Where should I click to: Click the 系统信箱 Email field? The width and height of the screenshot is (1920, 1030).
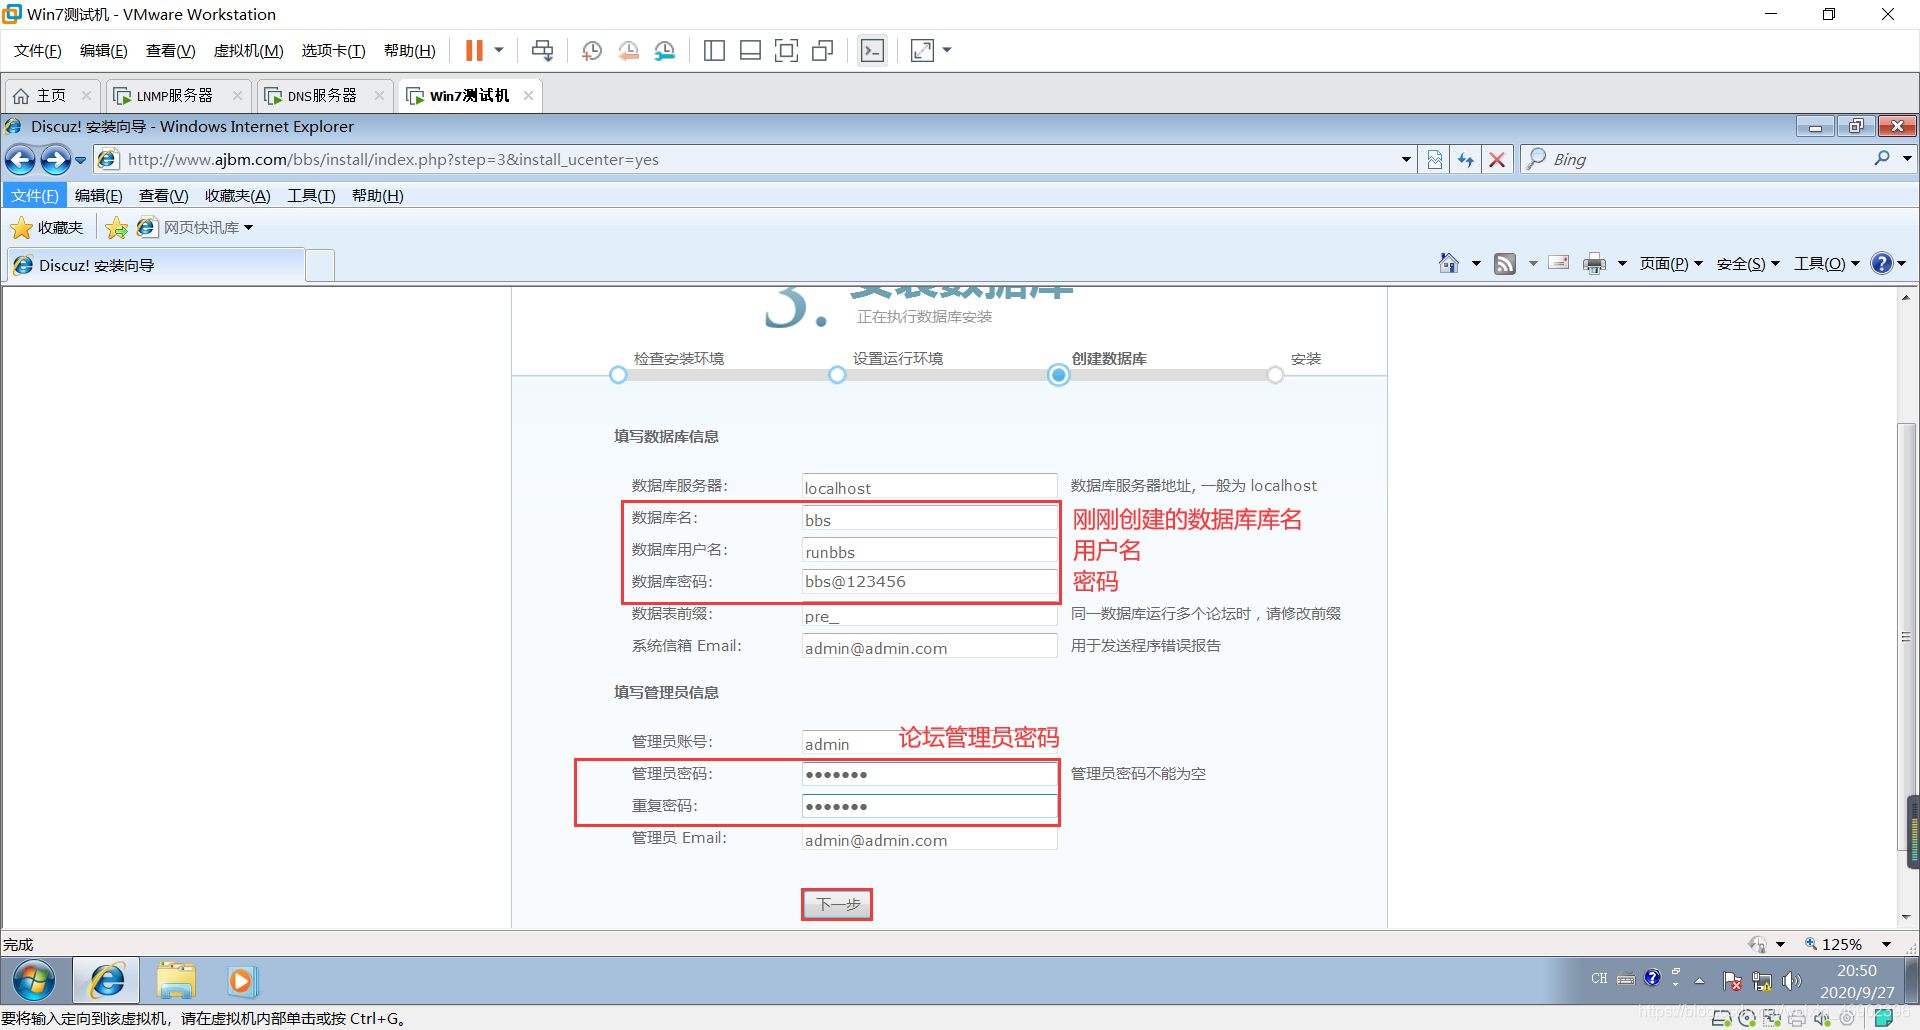point(929,647)
